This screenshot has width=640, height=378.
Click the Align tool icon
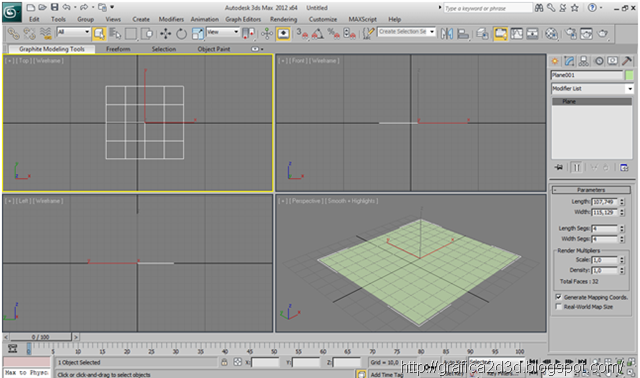(x=463, y=33)
